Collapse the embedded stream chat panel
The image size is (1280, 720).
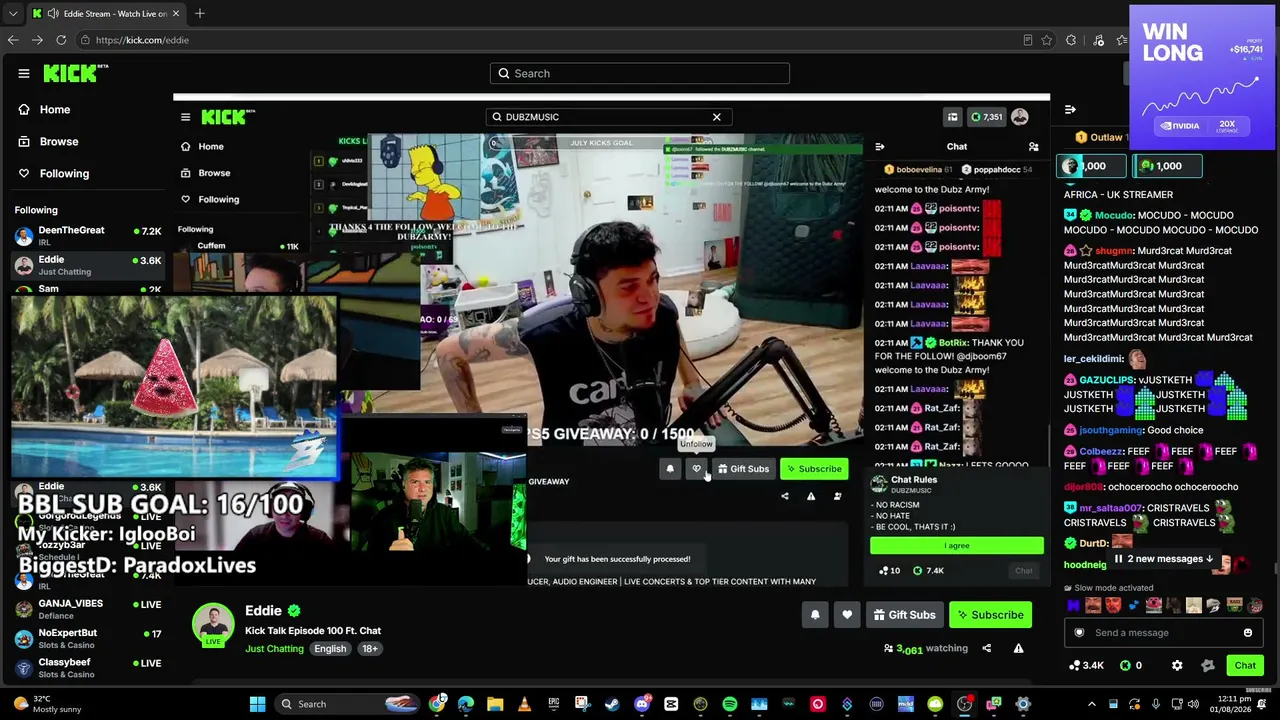tap(880, 147)
